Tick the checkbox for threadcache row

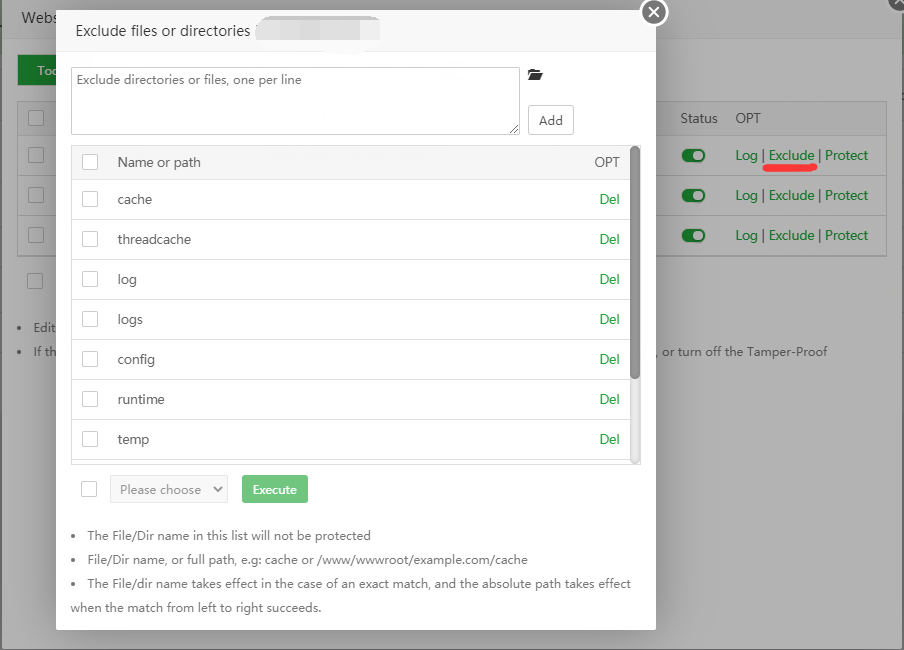[x=90, y=239]
